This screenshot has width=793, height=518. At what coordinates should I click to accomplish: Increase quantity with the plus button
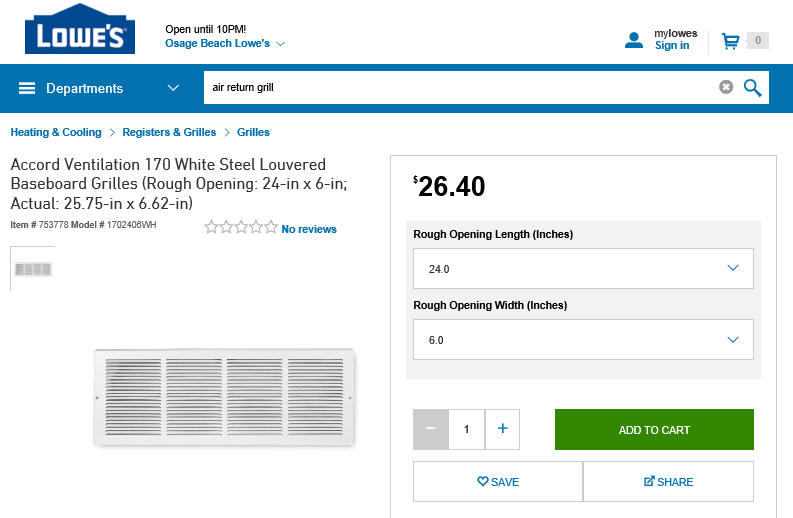coord(502,429)
